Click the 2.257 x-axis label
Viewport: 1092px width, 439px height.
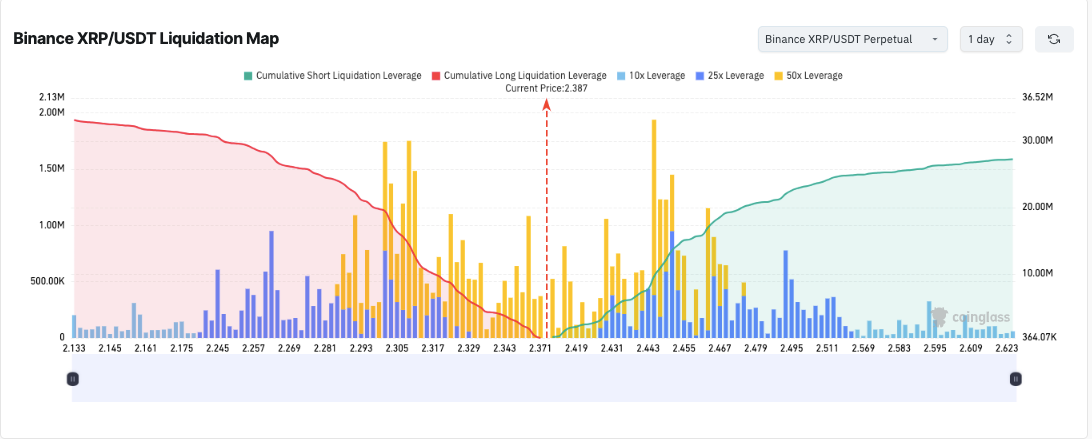pos(254,348)
